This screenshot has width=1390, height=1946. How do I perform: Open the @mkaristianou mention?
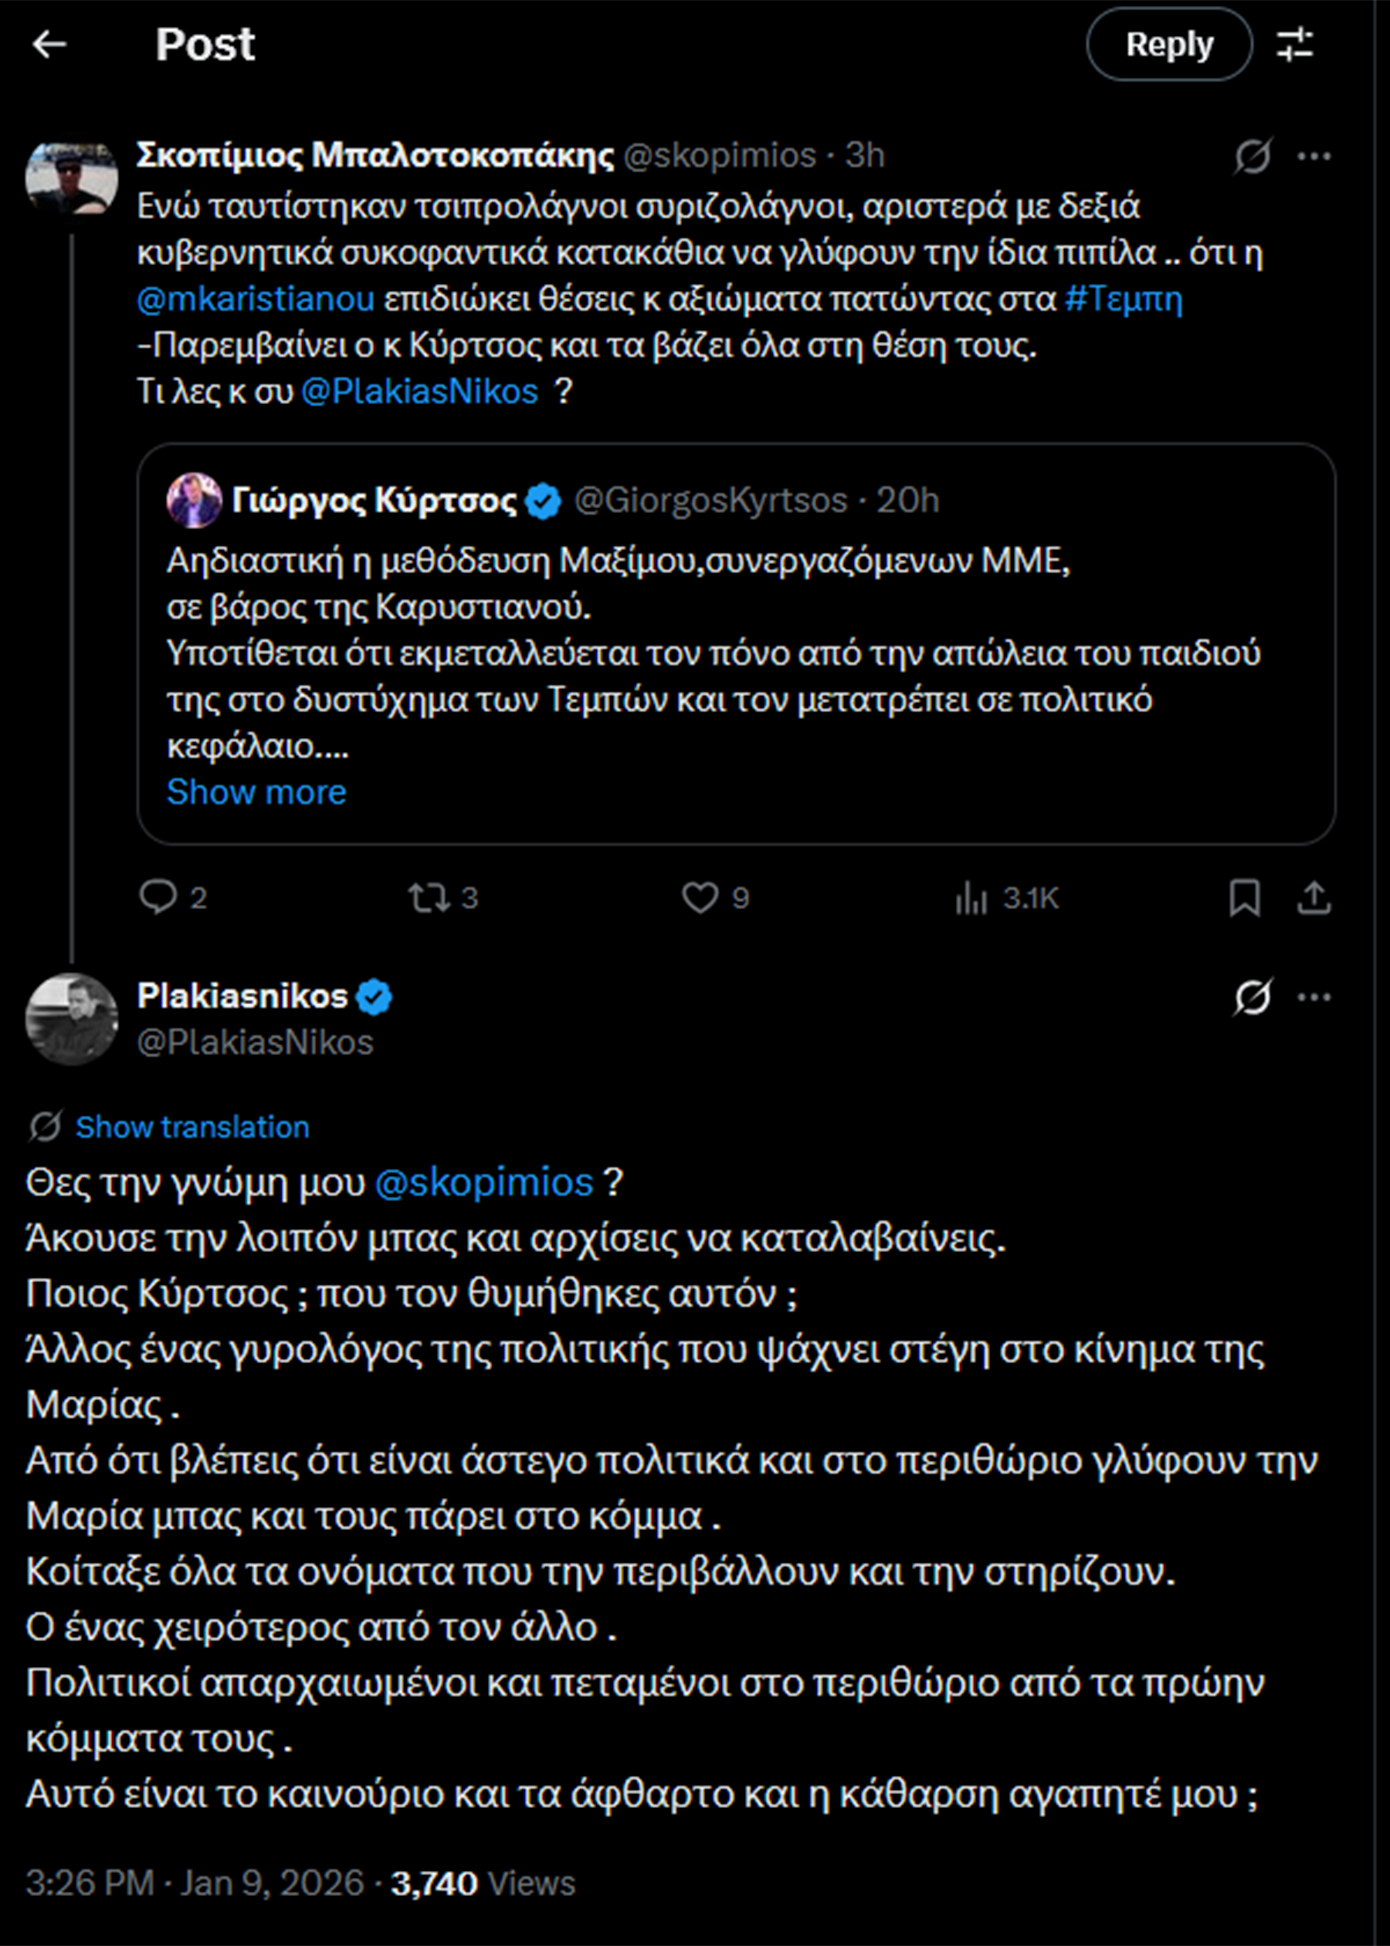click(256, 298)
